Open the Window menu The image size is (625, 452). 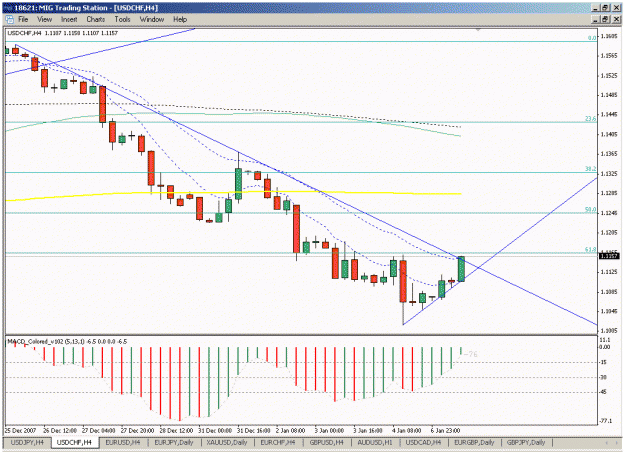pos(152,19)
